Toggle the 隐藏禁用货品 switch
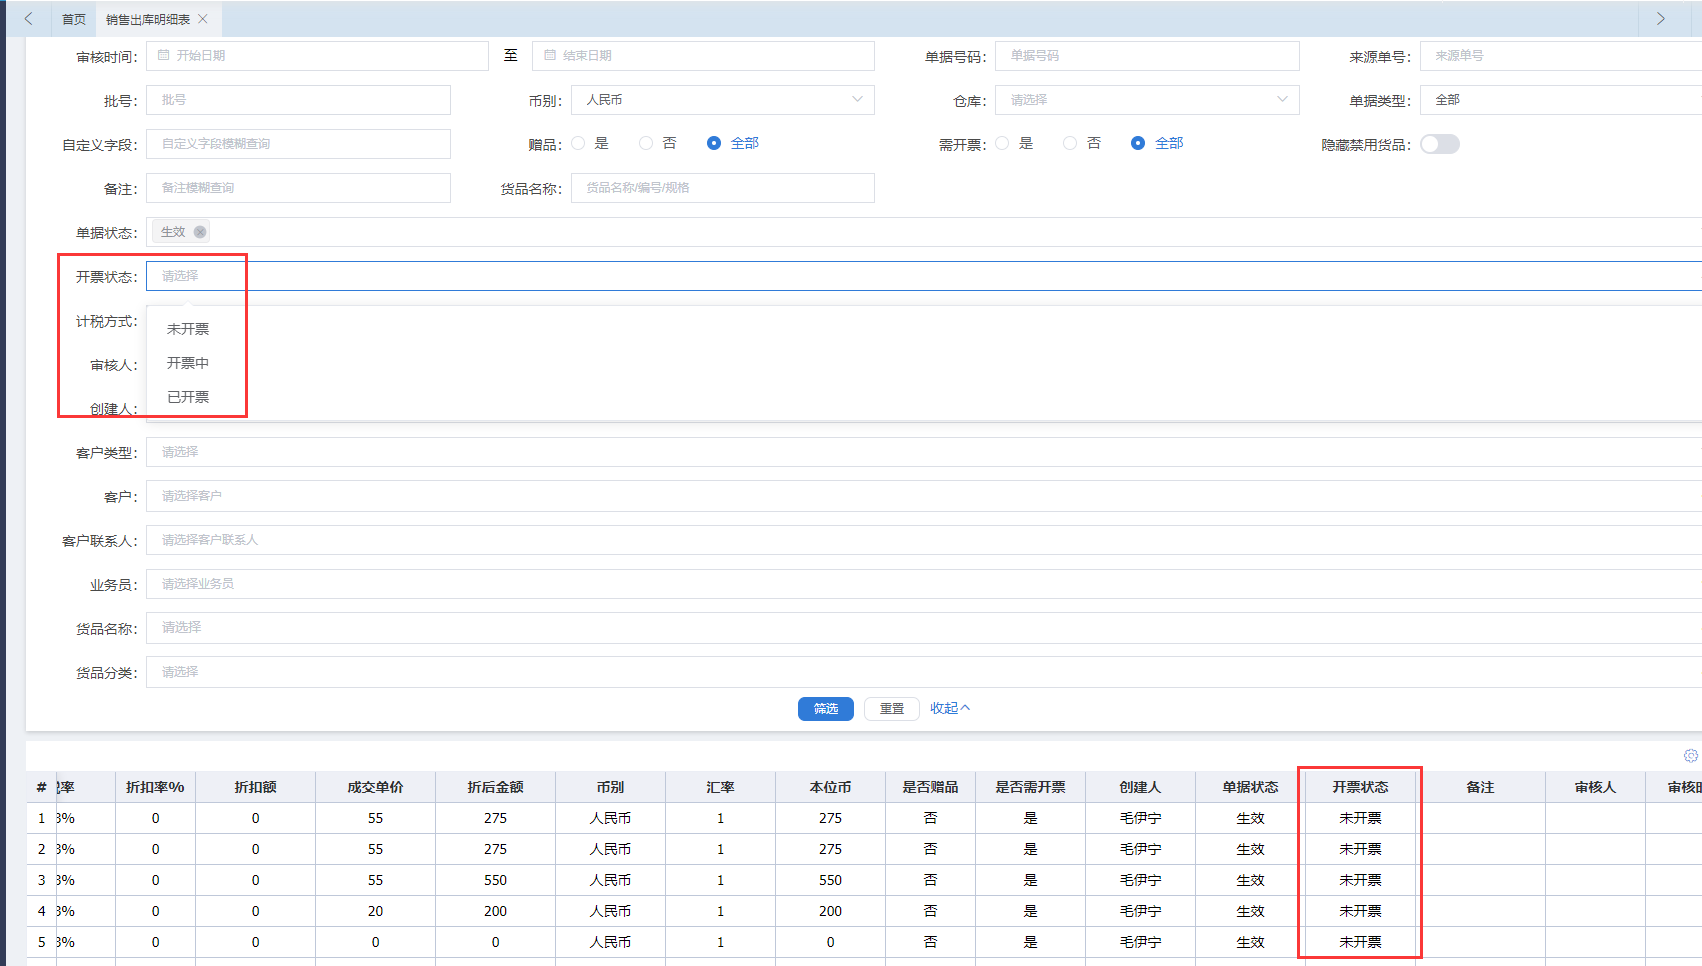This screenshot has height=966, width=1702. click(1440, 144)
